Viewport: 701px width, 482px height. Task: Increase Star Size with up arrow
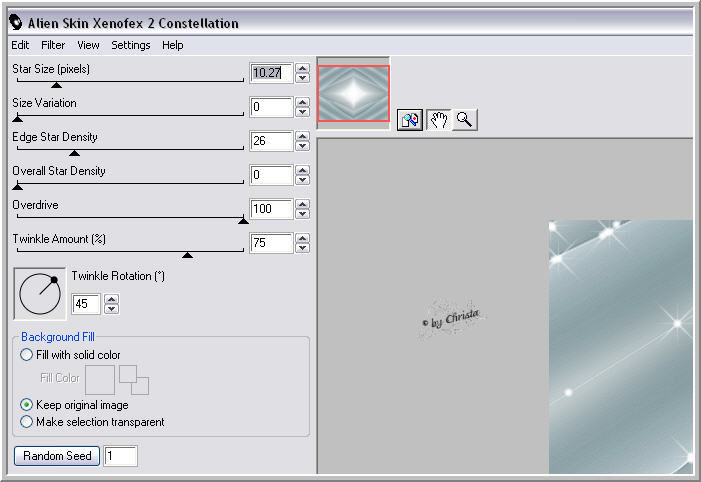pos(303,67)
